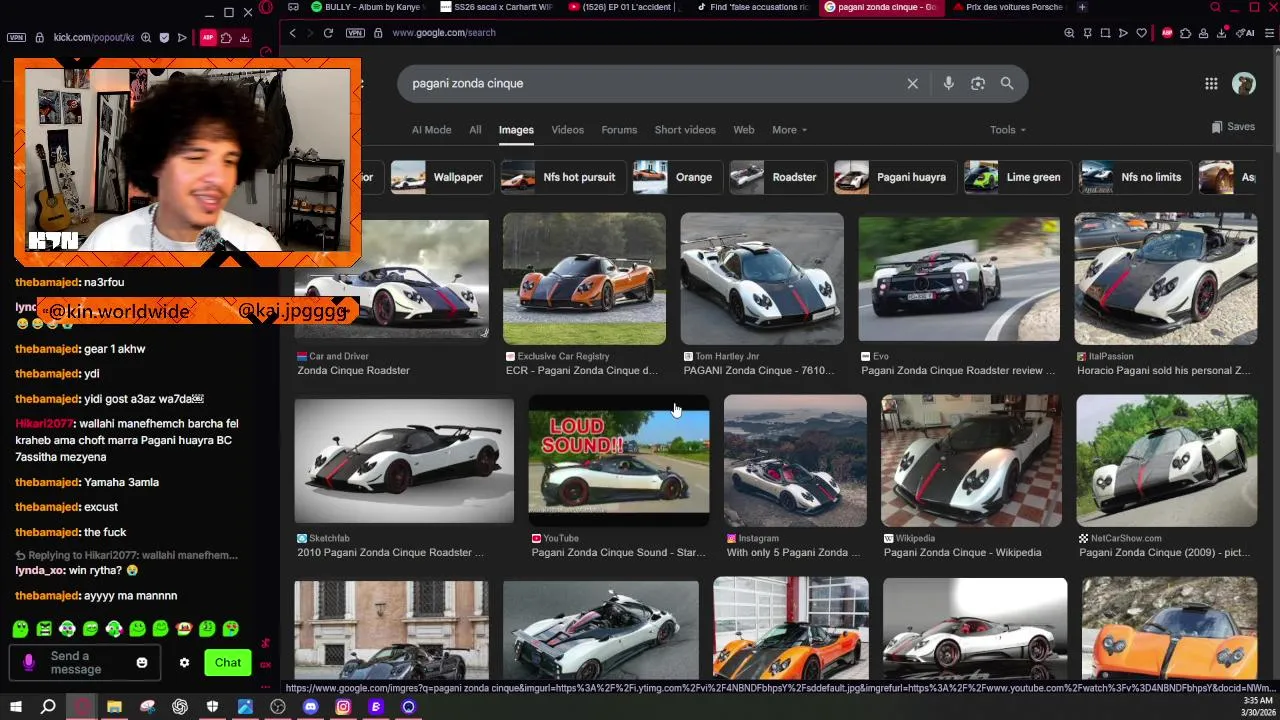Click voice search microphone in Google search box
This screenshot has height=720, width=1280.
point(948,84)
